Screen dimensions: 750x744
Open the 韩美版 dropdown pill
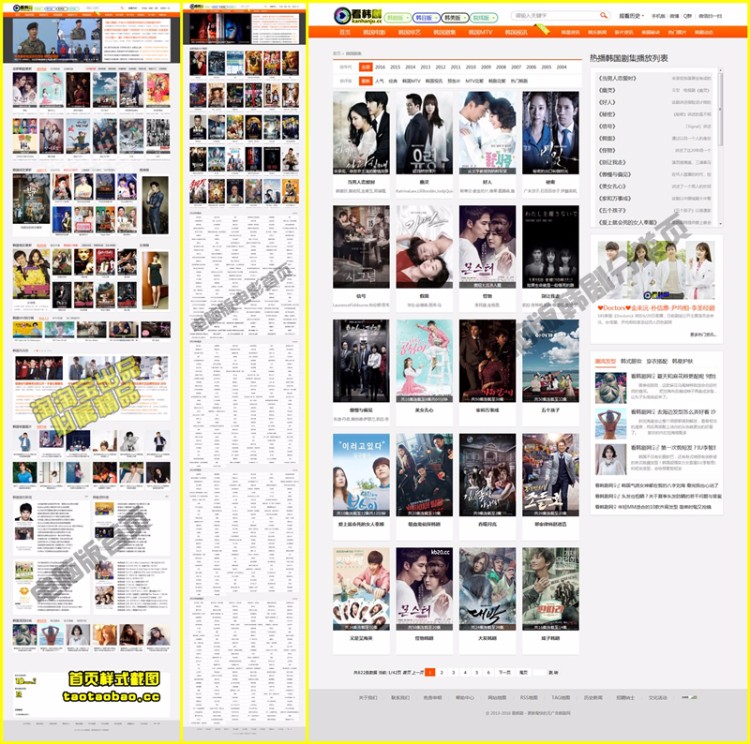point(454,18)
